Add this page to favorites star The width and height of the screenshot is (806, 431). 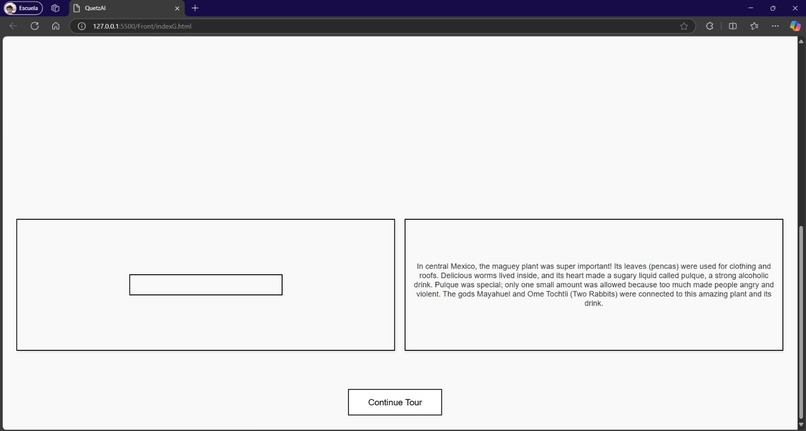[684, 26]
